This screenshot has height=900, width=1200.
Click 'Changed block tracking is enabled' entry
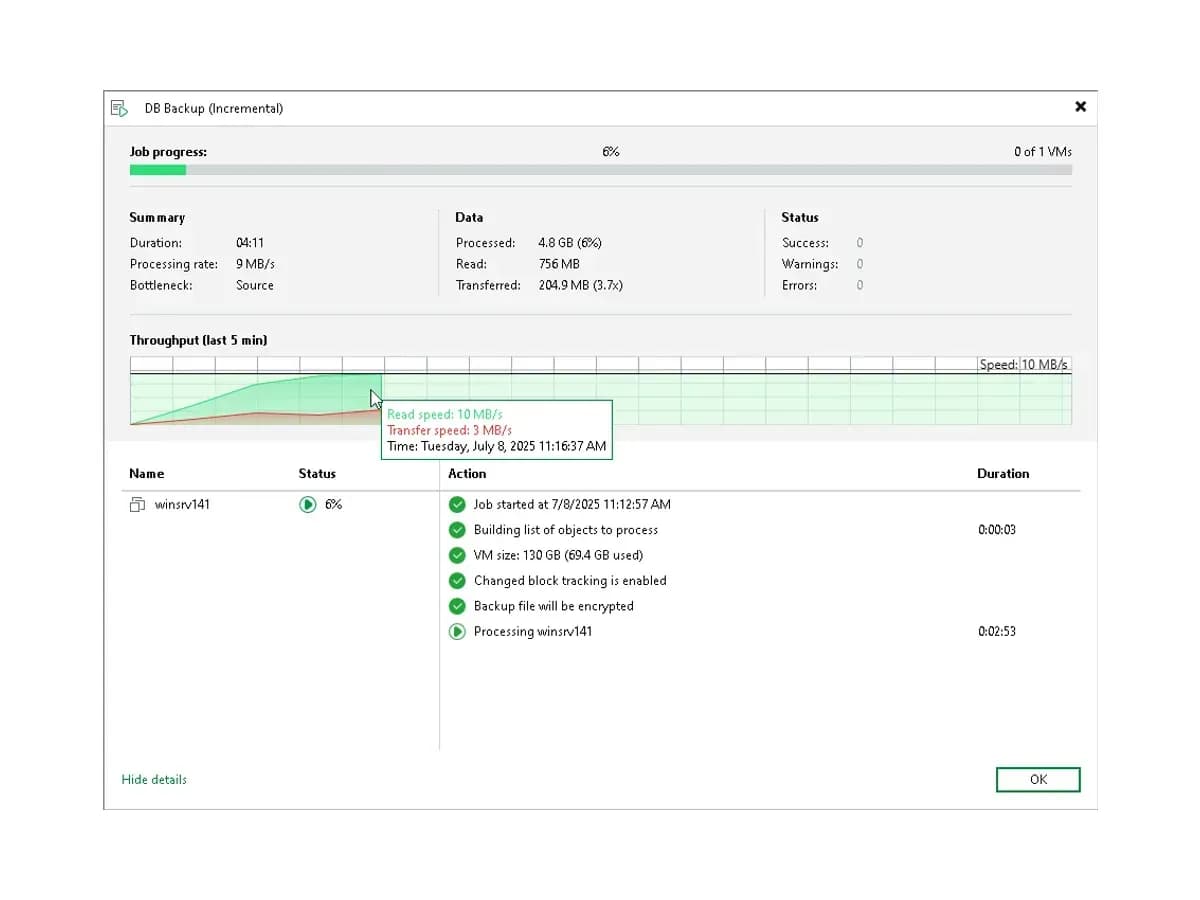[570, 581]
